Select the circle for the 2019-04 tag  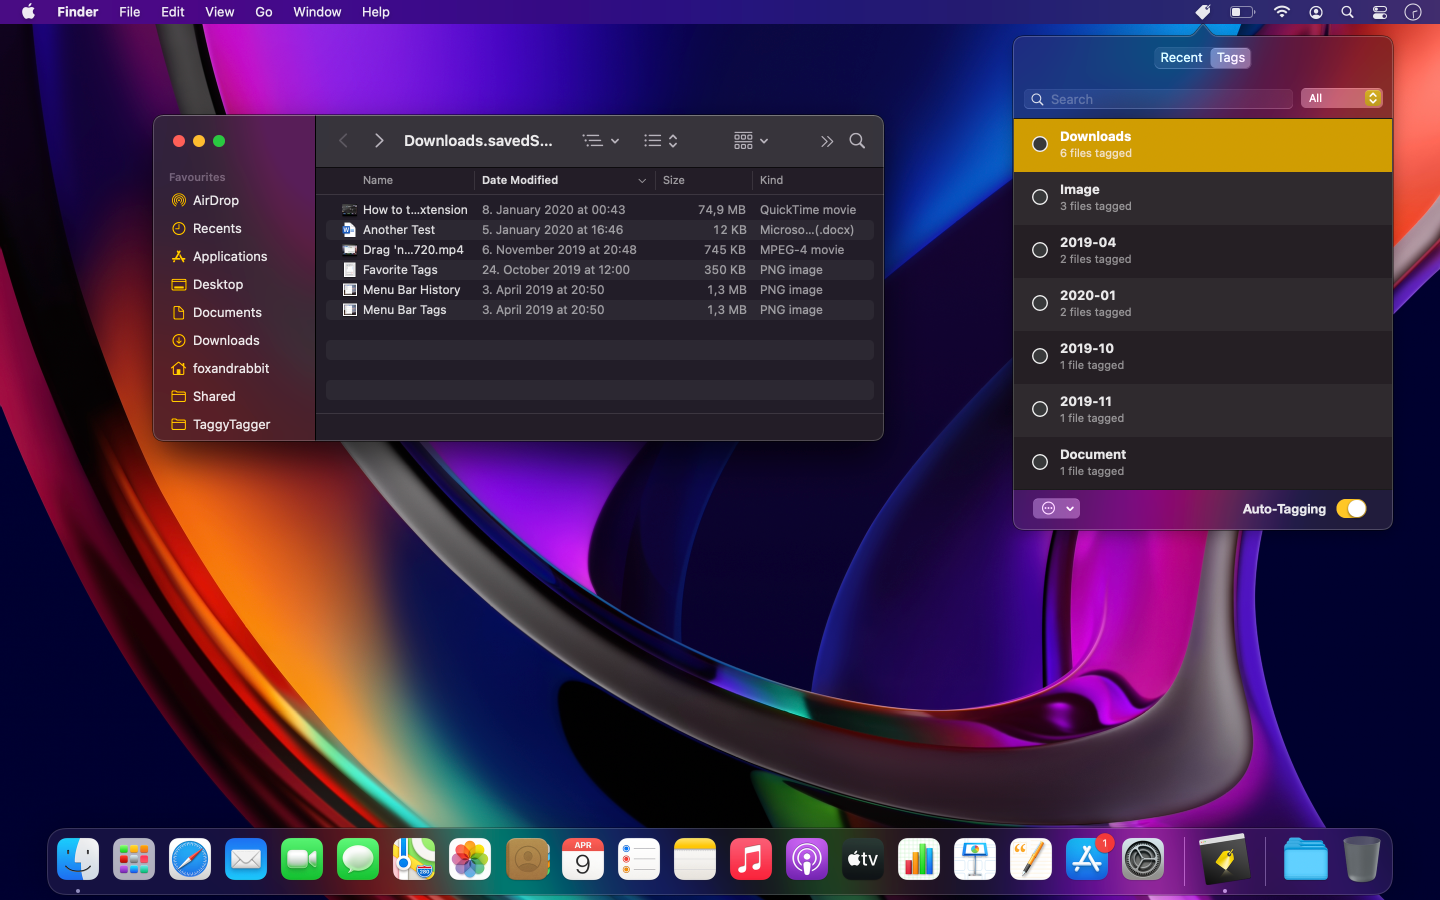(x=1040, y=250)
